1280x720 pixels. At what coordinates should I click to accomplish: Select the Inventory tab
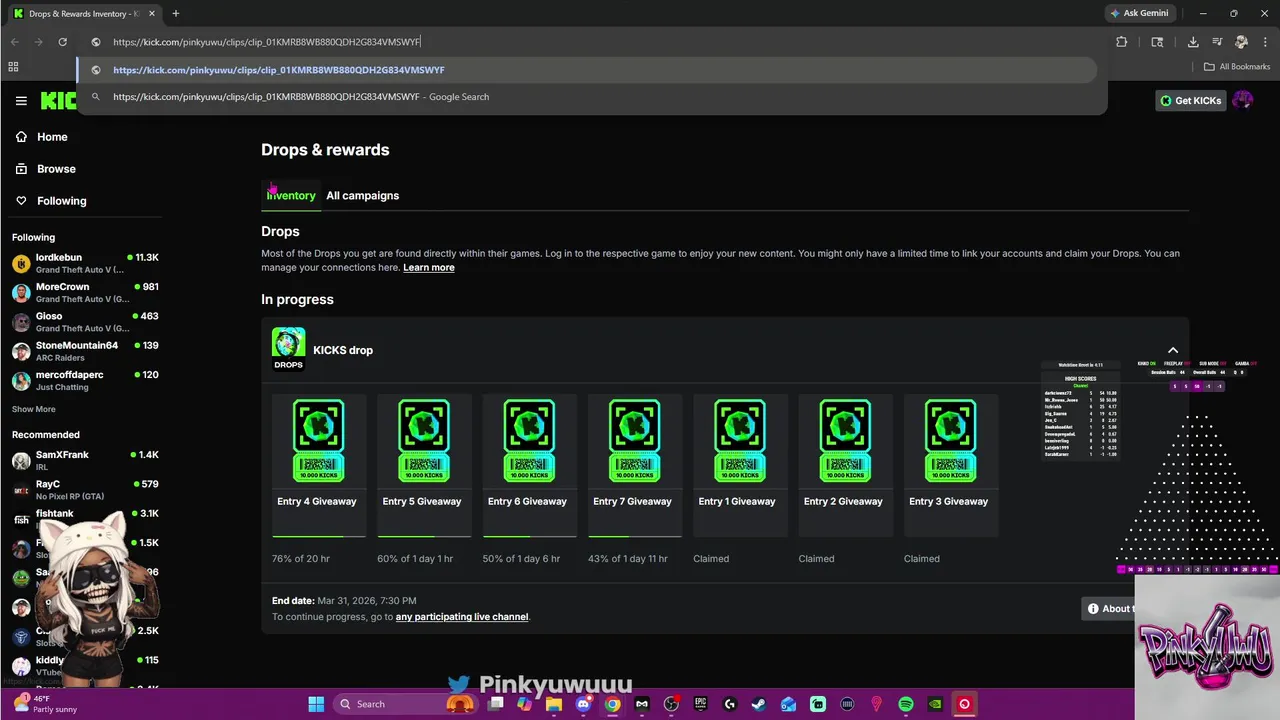point(291,195)
